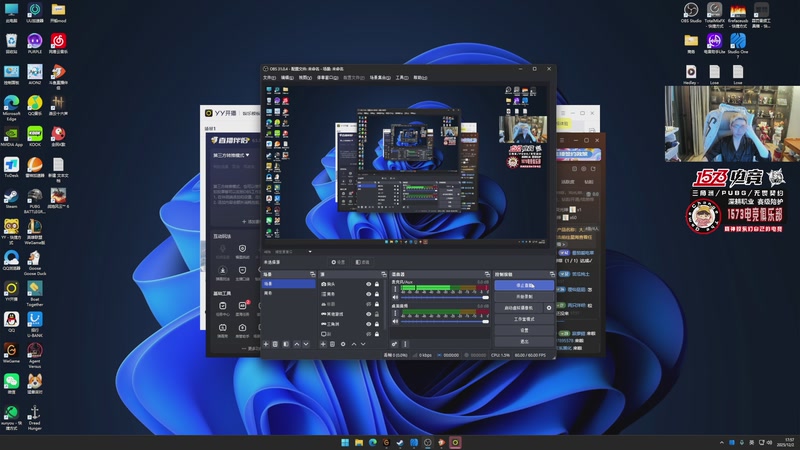Open the 停靠窗口 menu in OBS
The height and width of the screenshot is (450, 800).
(x=328, y=78)
